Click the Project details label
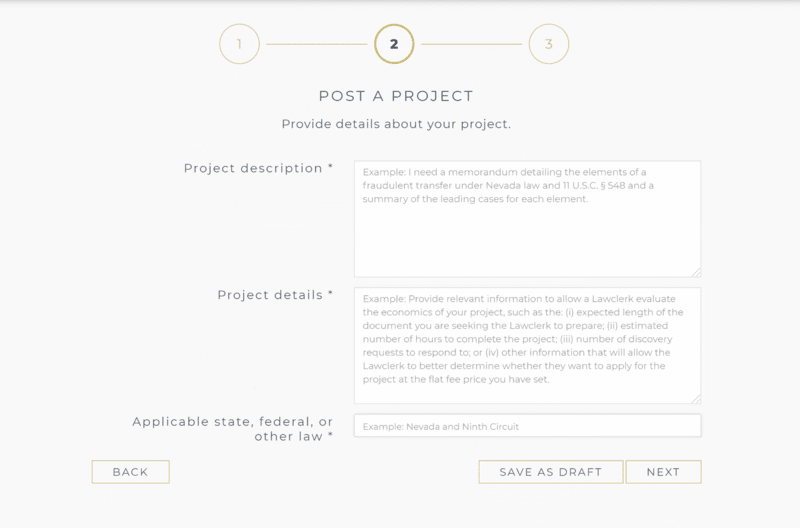800x528 pixels. [275, 295]
